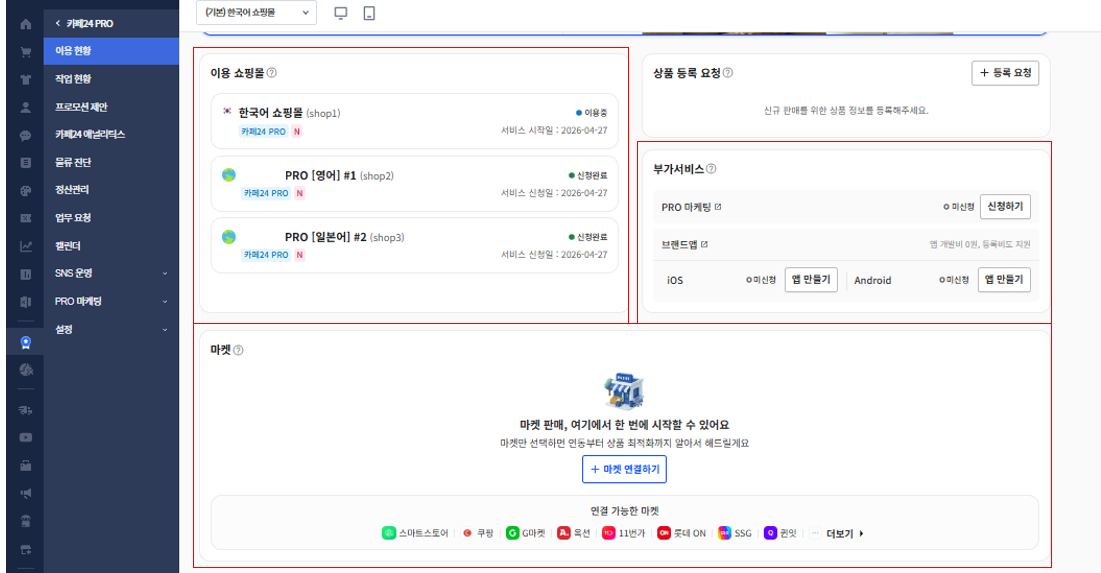Select 이용 현황 menu item
Viewport: 1101px width, 573px height.
(111, 51)
